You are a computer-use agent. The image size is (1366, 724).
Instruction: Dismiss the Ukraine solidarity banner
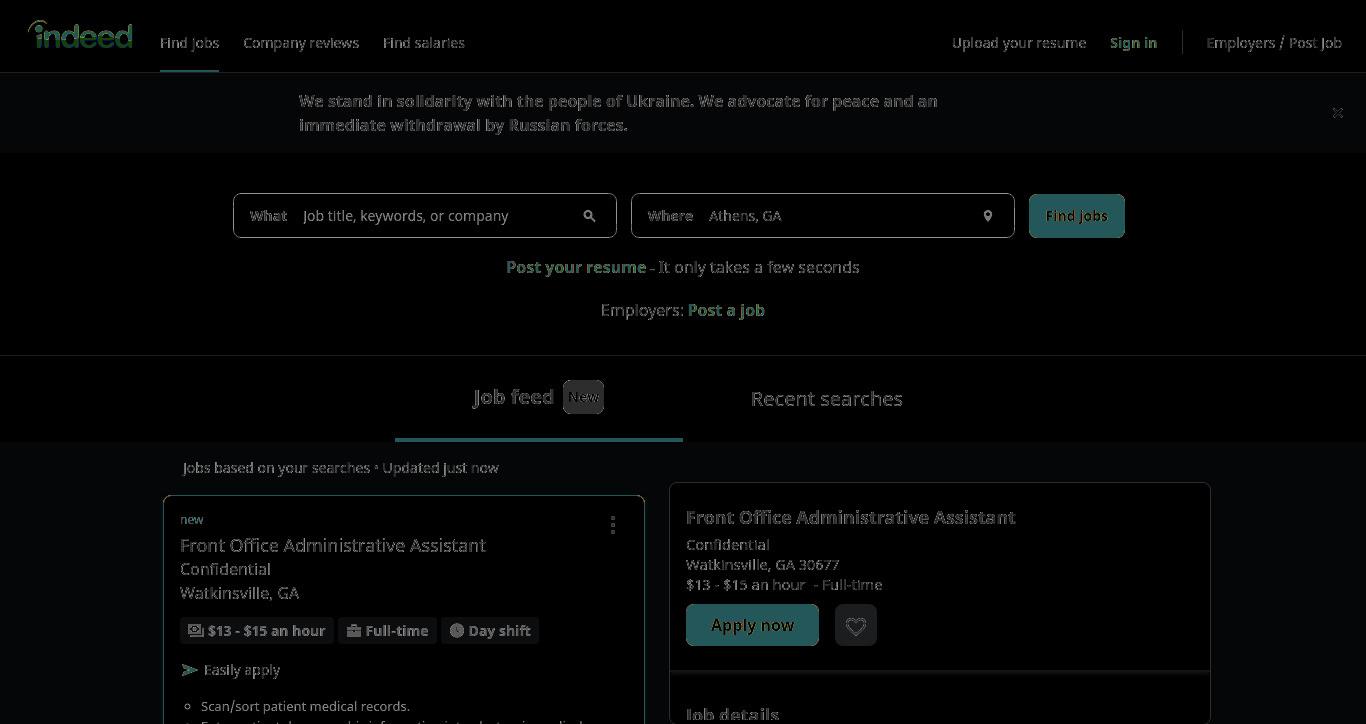1337,113
